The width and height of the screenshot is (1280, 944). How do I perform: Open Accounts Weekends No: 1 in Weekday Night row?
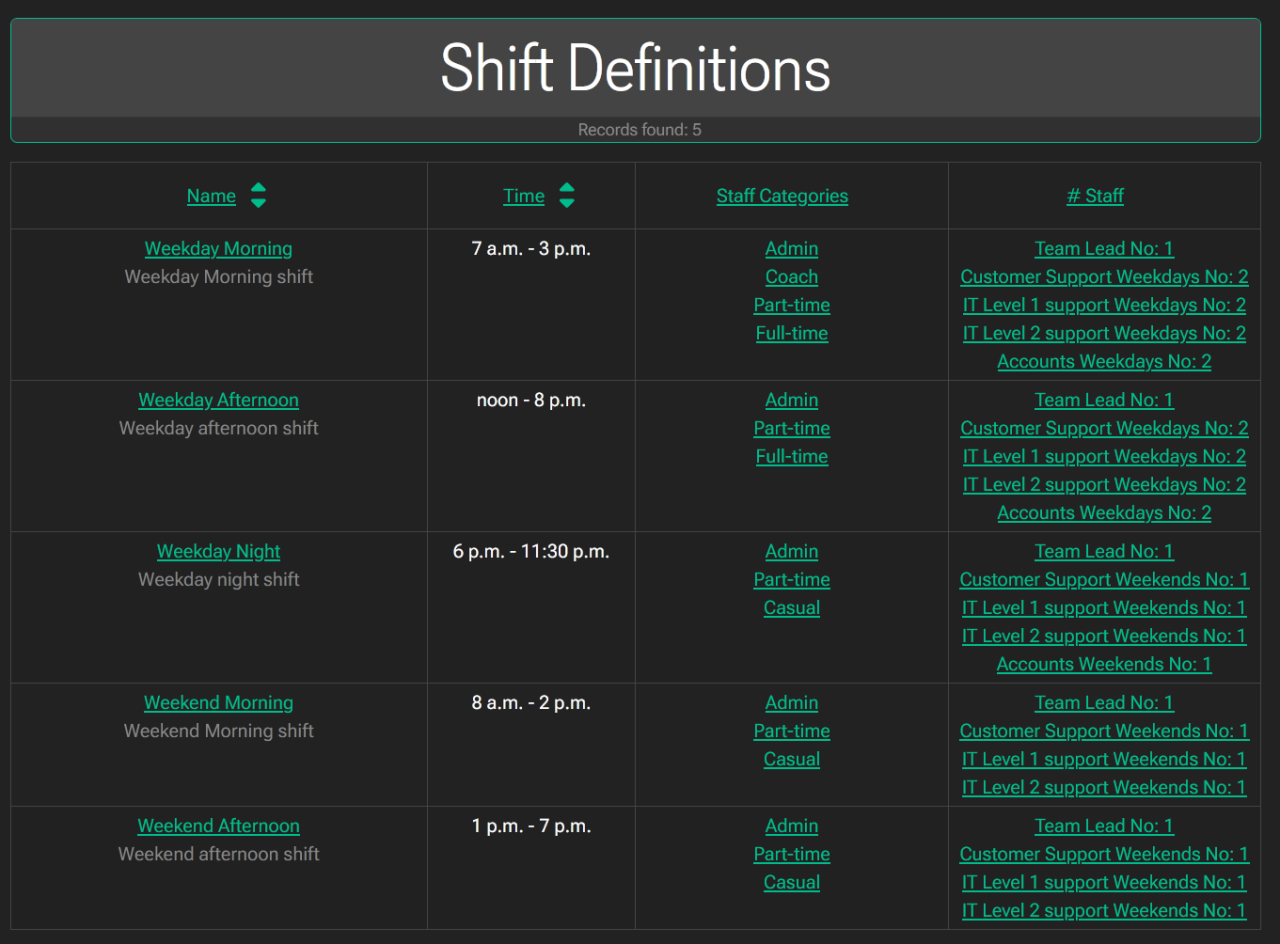pyautogui.click(x=1103, y=663)
